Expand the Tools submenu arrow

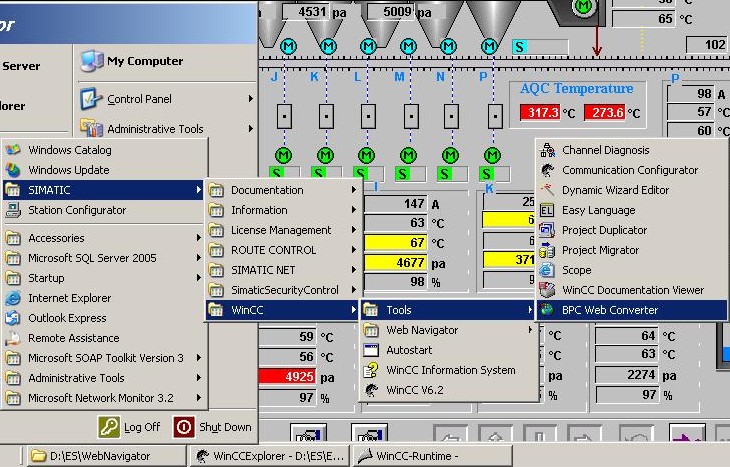point(530,310)
